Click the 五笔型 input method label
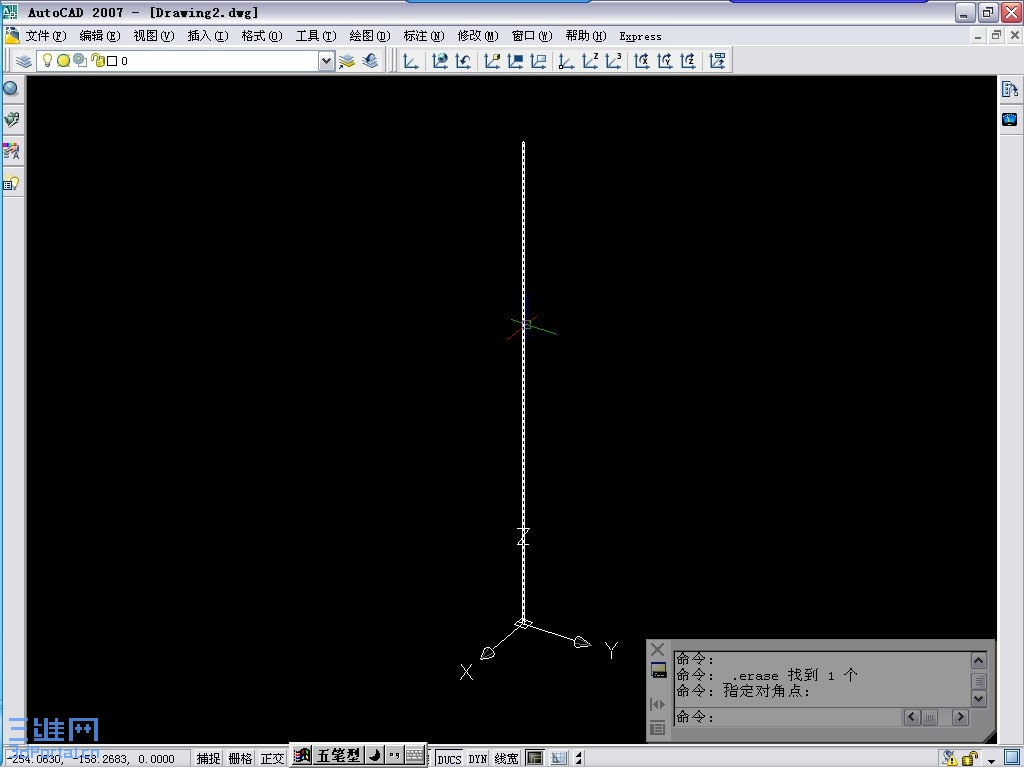 338,756
